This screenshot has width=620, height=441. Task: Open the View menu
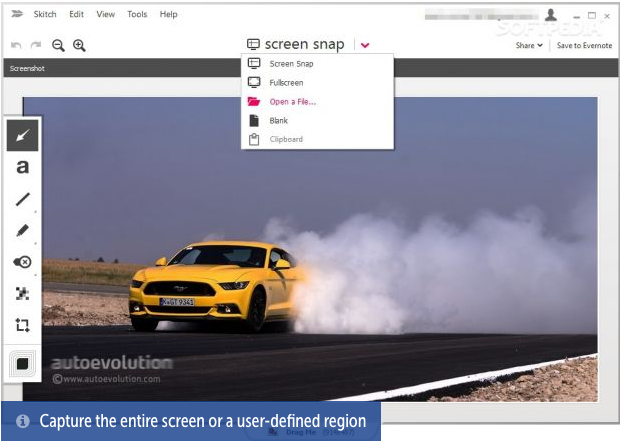tap(106, 14)
